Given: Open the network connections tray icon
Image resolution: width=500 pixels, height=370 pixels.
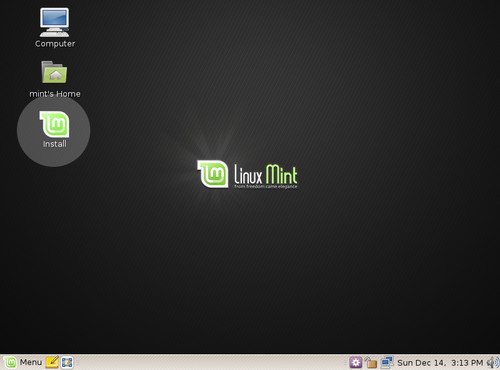Looking at the screenshot, I should 387,362.
